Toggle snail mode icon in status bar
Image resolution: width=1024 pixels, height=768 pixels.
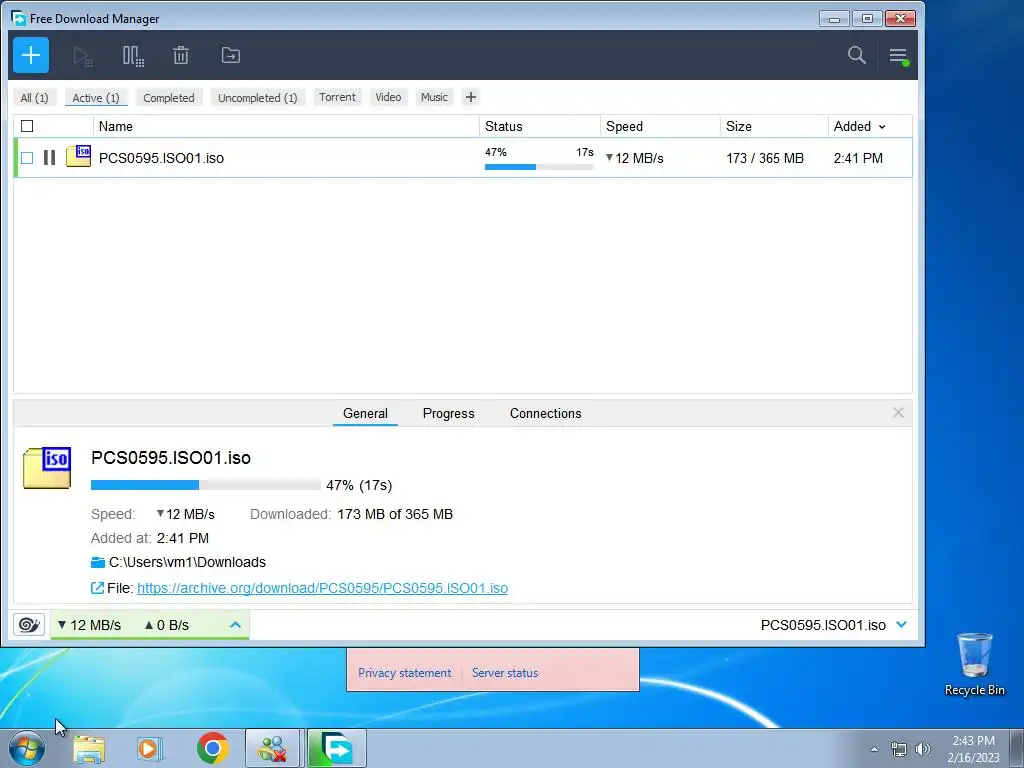pos(29,625)
